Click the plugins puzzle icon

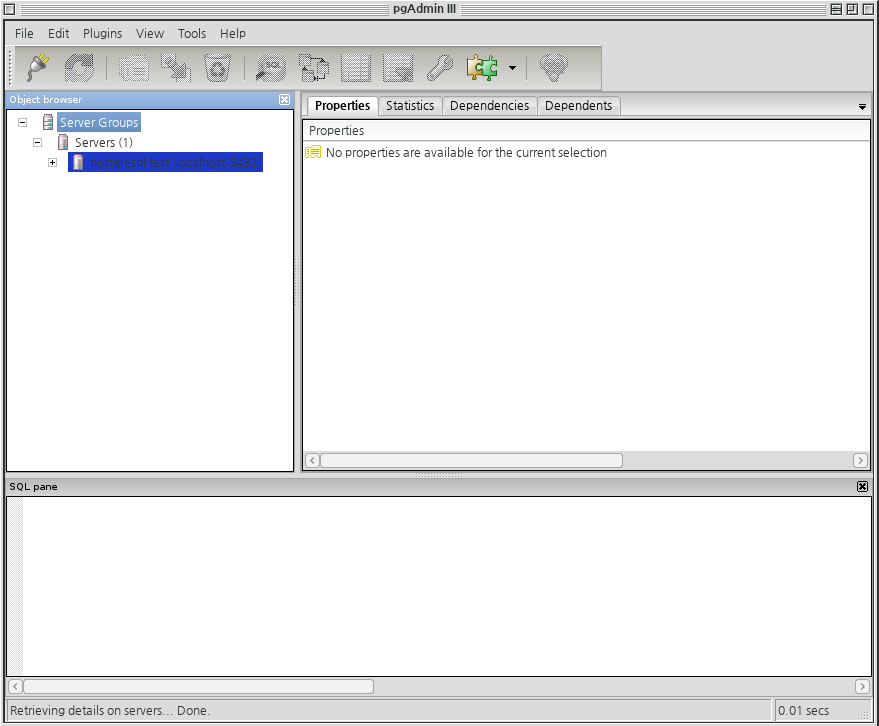pos(482,68)
